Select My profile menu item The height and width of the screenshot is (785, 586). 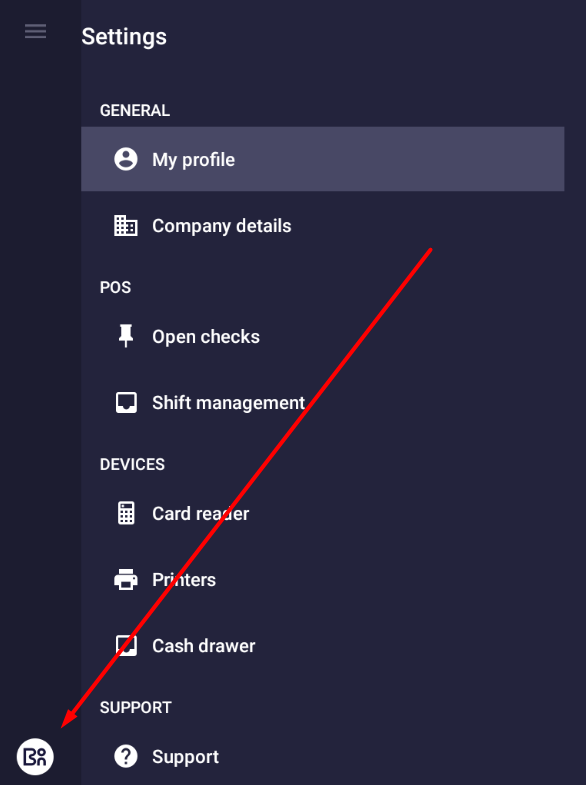323,159
